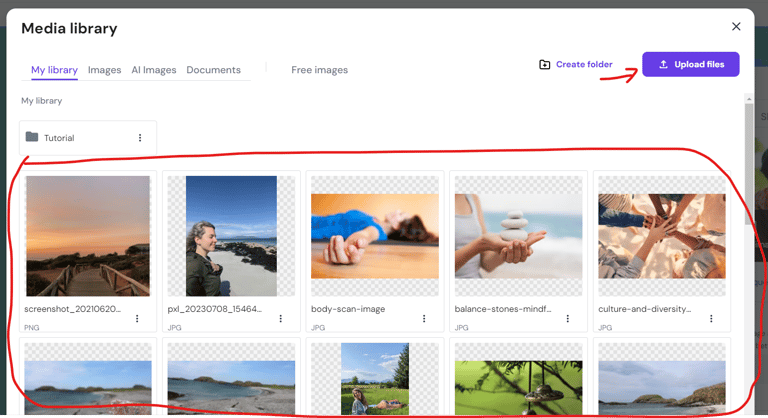Open options for the balance-stones-mindf image
768x418 pixels.
[568, 319]
